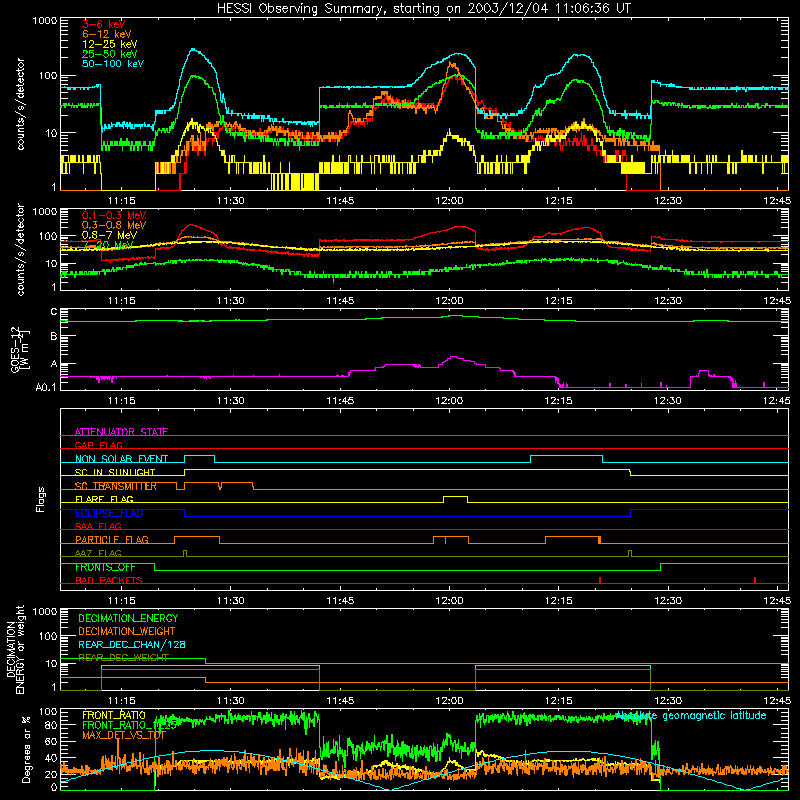This screenshot has height=800, width=800.
Task: Click the GOES-12 vertical axis label
Action: 19,349
